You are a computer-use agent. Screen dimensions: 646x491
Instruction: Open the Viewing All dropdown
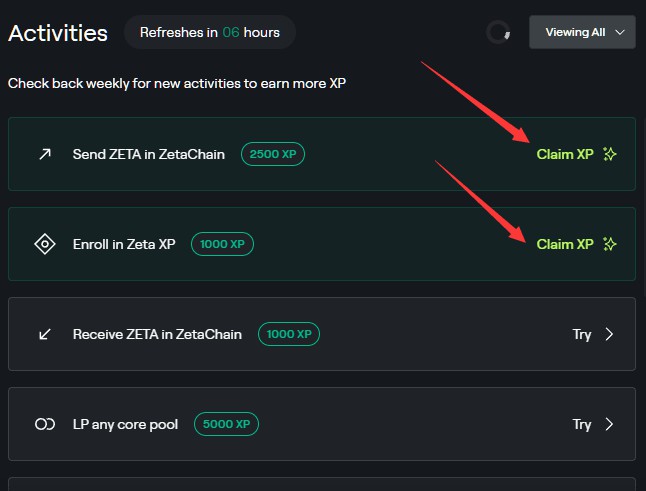582,32
